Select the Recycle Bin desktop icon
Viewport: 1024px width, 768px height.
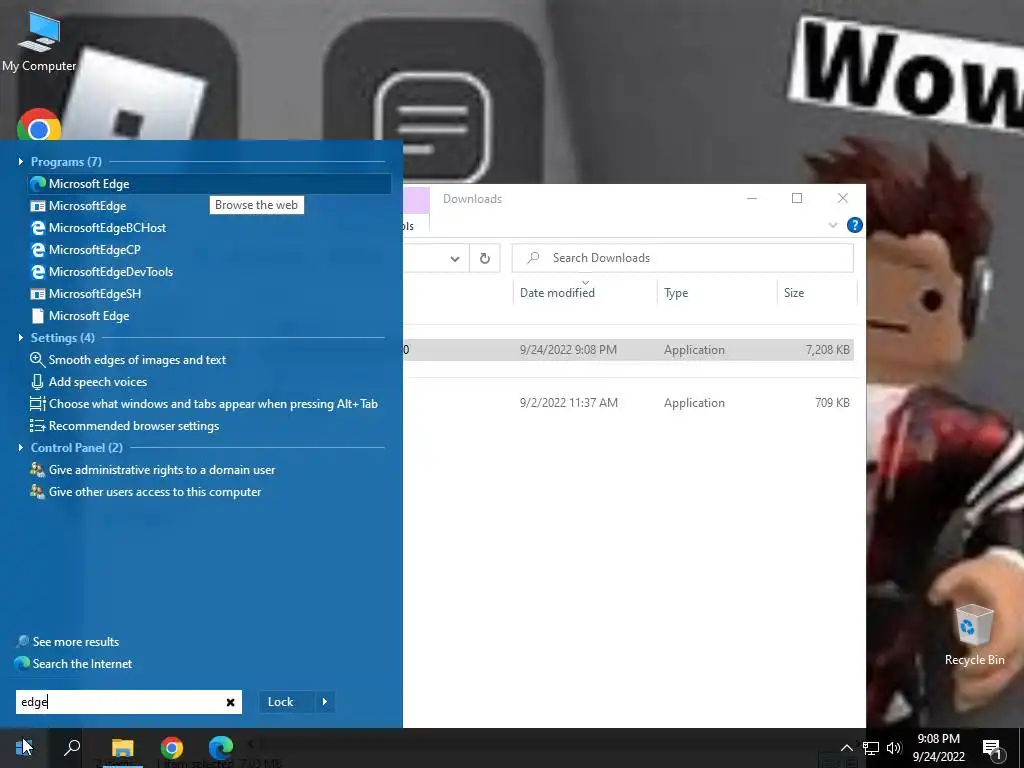point(974,636)
